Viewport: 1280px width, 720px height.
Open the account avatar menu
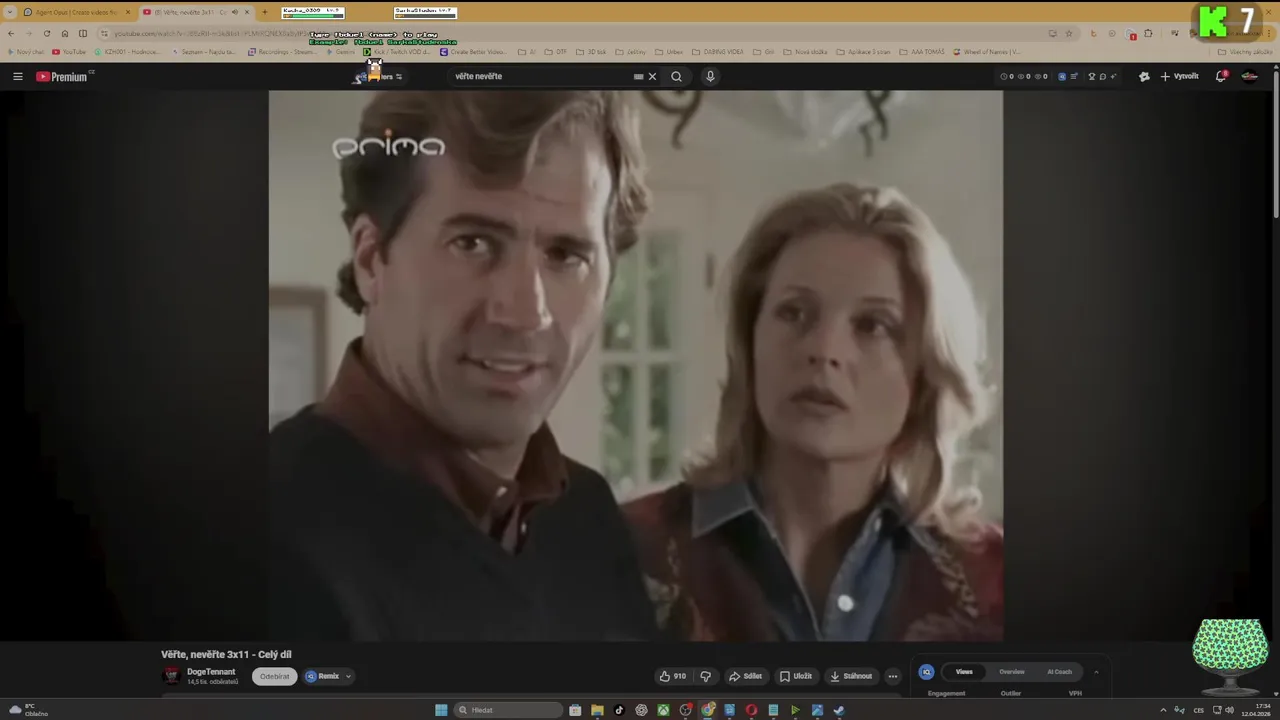pyautogui.click(x=1249, y=76)
